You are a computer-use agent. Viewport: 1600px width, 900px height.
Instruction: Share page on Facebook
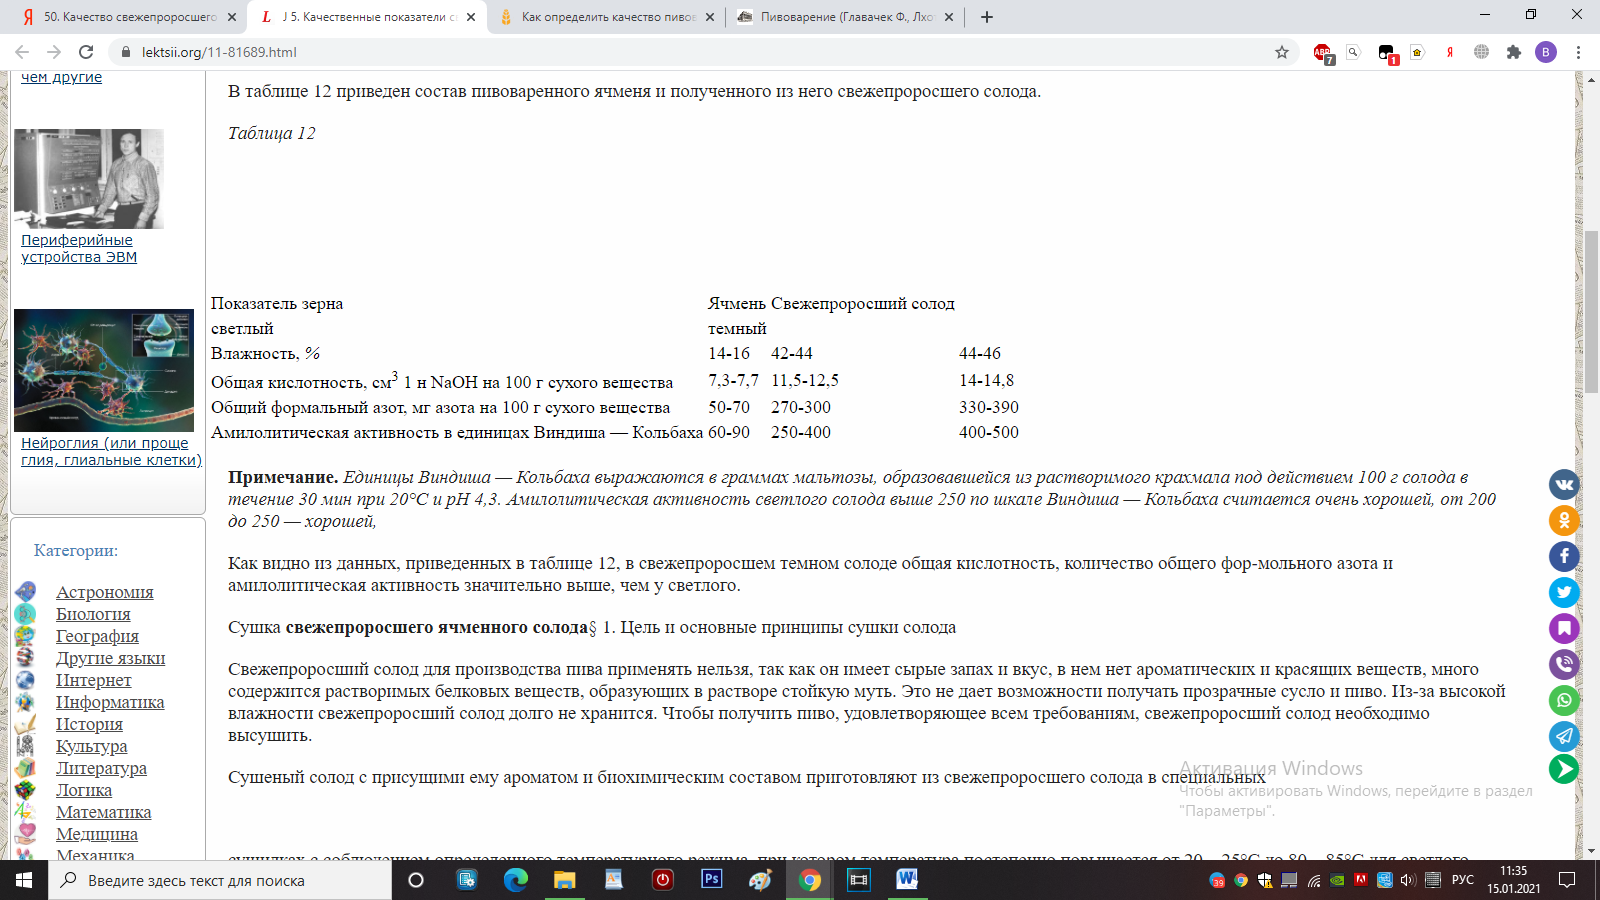pyautogui.click(x=1564, y=557)
